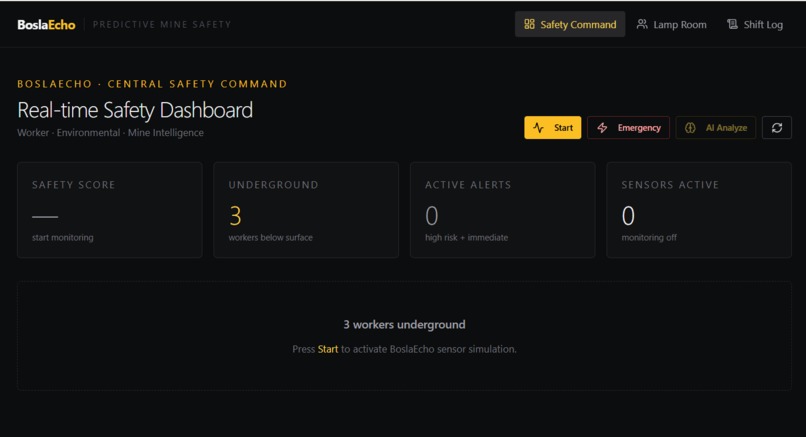
Task: Select the Safety Score card
Action: (x=109, y=210)
